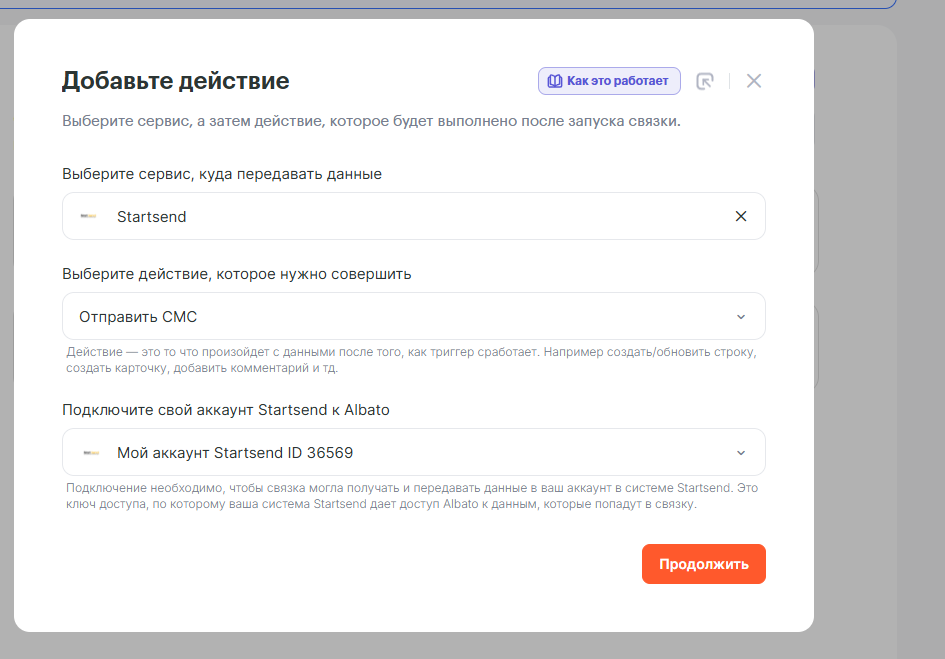Viewport: 945px width, 659px height.
Task: Expand the action list via its chevron
Action: click(741, 317)
